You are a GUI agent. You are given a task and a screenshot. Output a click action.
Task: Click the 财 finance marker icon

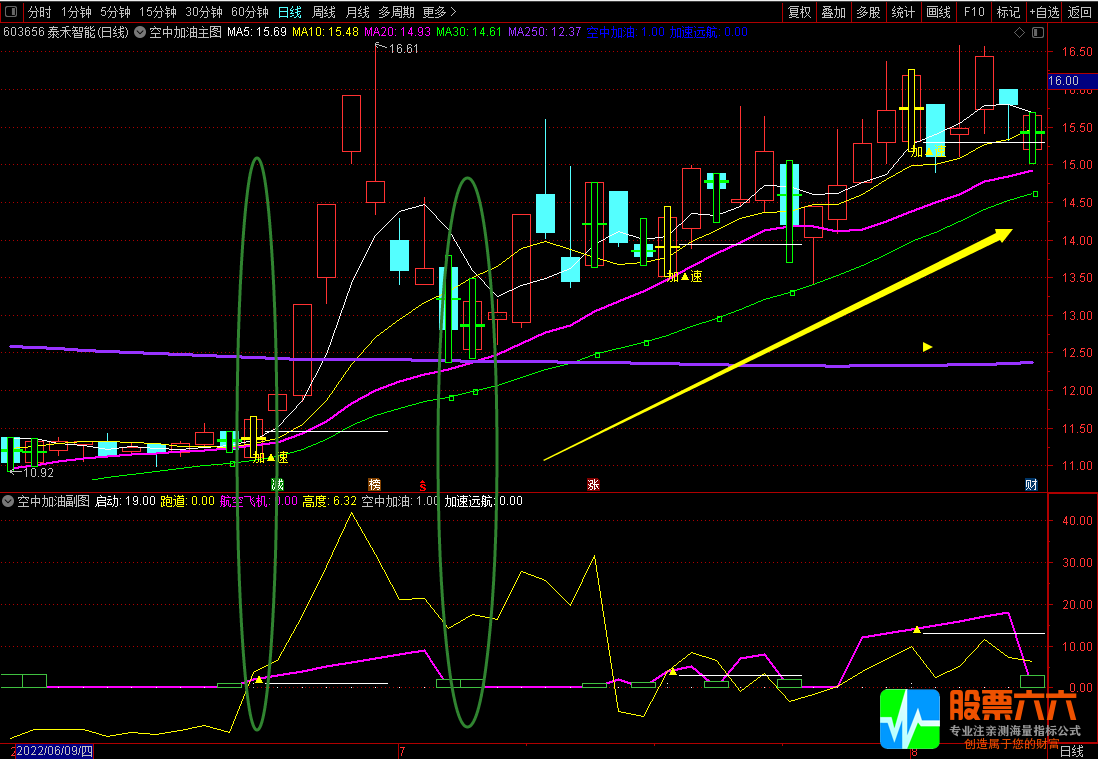pos(1031,485)
